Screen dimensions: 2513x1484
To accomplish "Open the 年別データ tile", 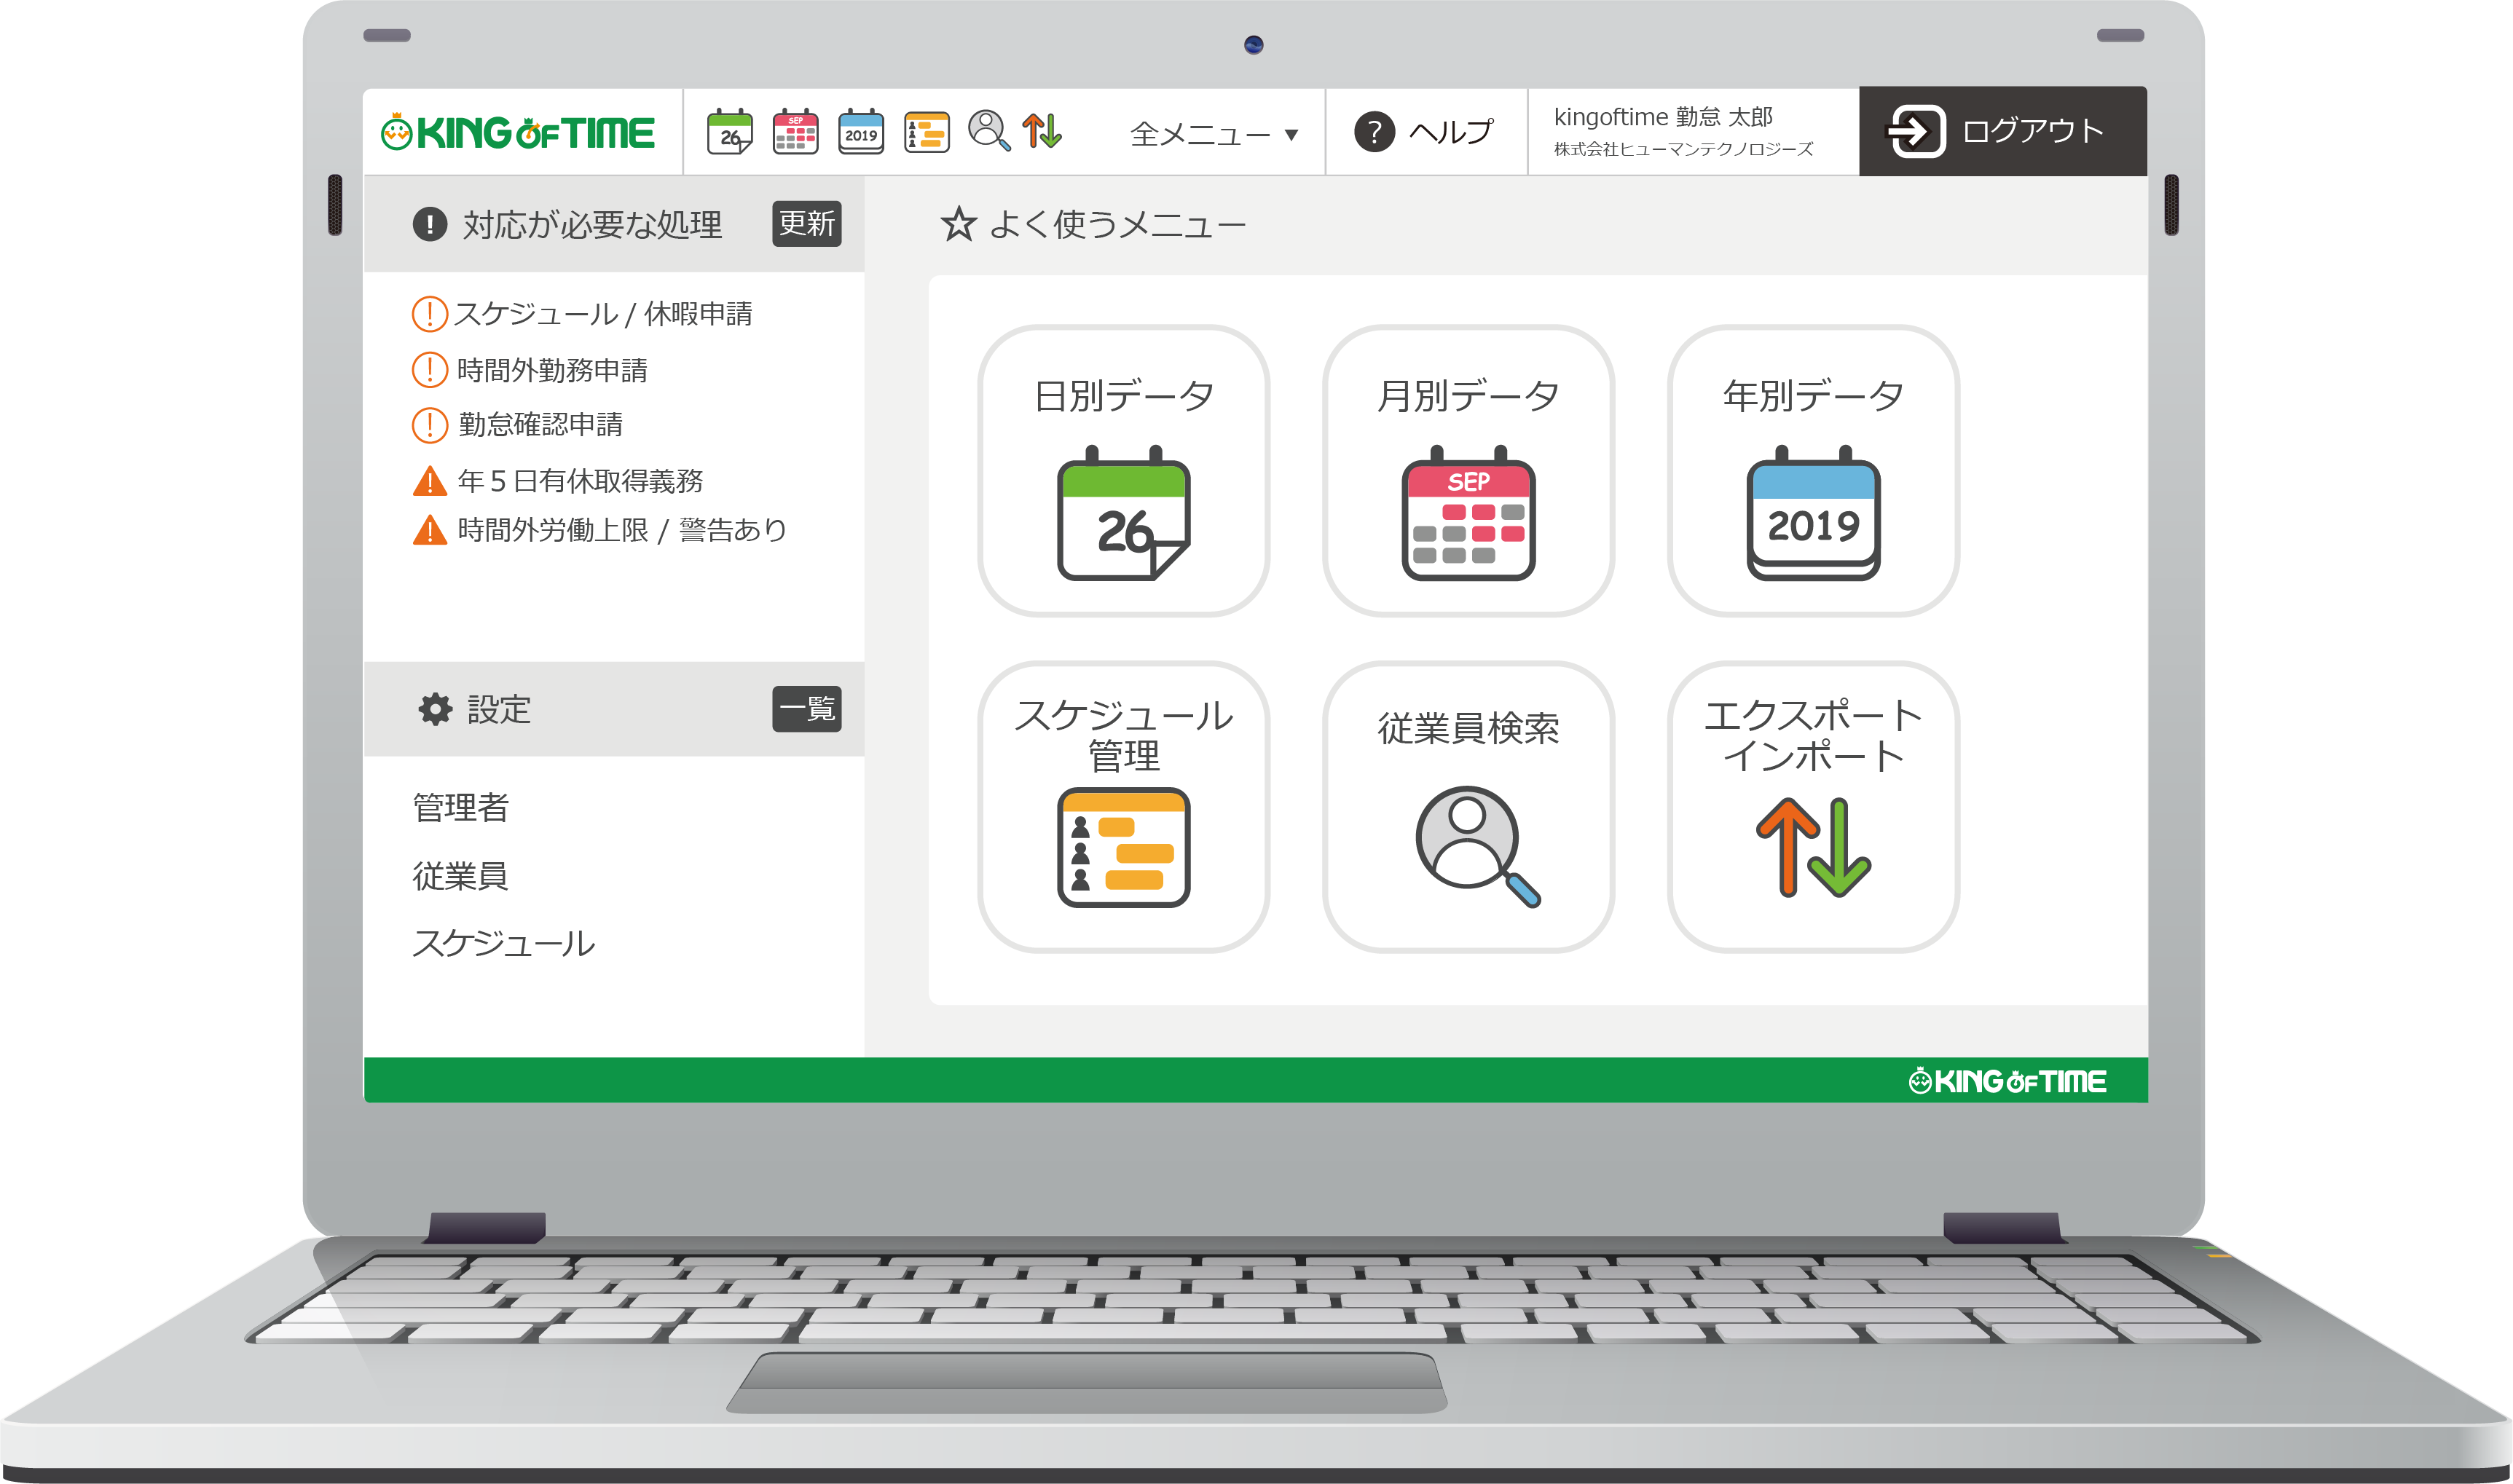I will [1813, 471].
